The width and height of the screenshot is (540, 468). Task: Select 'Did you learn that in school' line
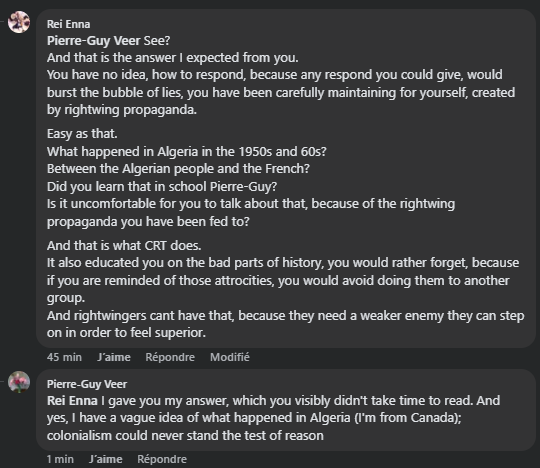[x=162, y=186]
